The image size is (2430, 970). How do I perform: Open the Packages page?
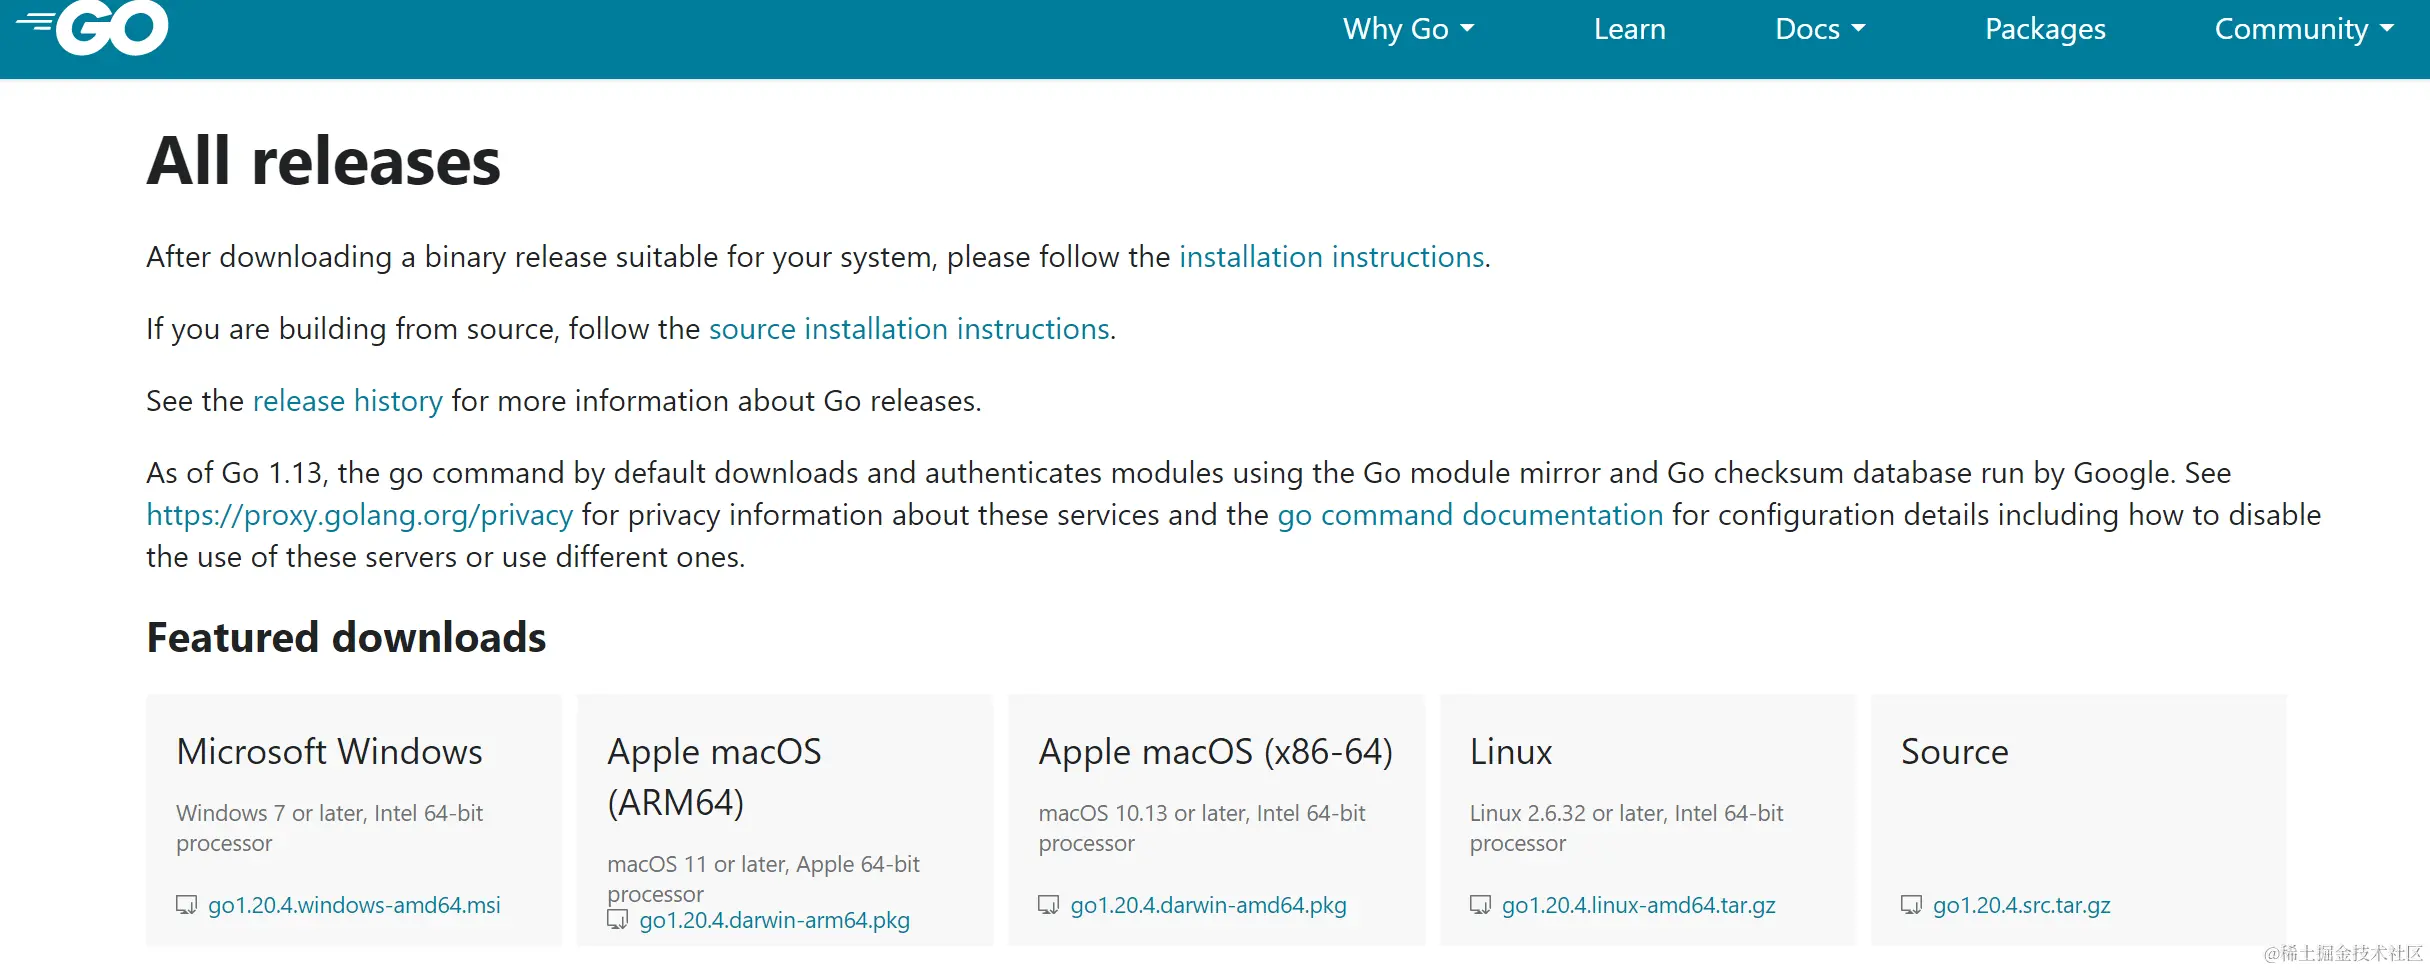[2045, 29]
